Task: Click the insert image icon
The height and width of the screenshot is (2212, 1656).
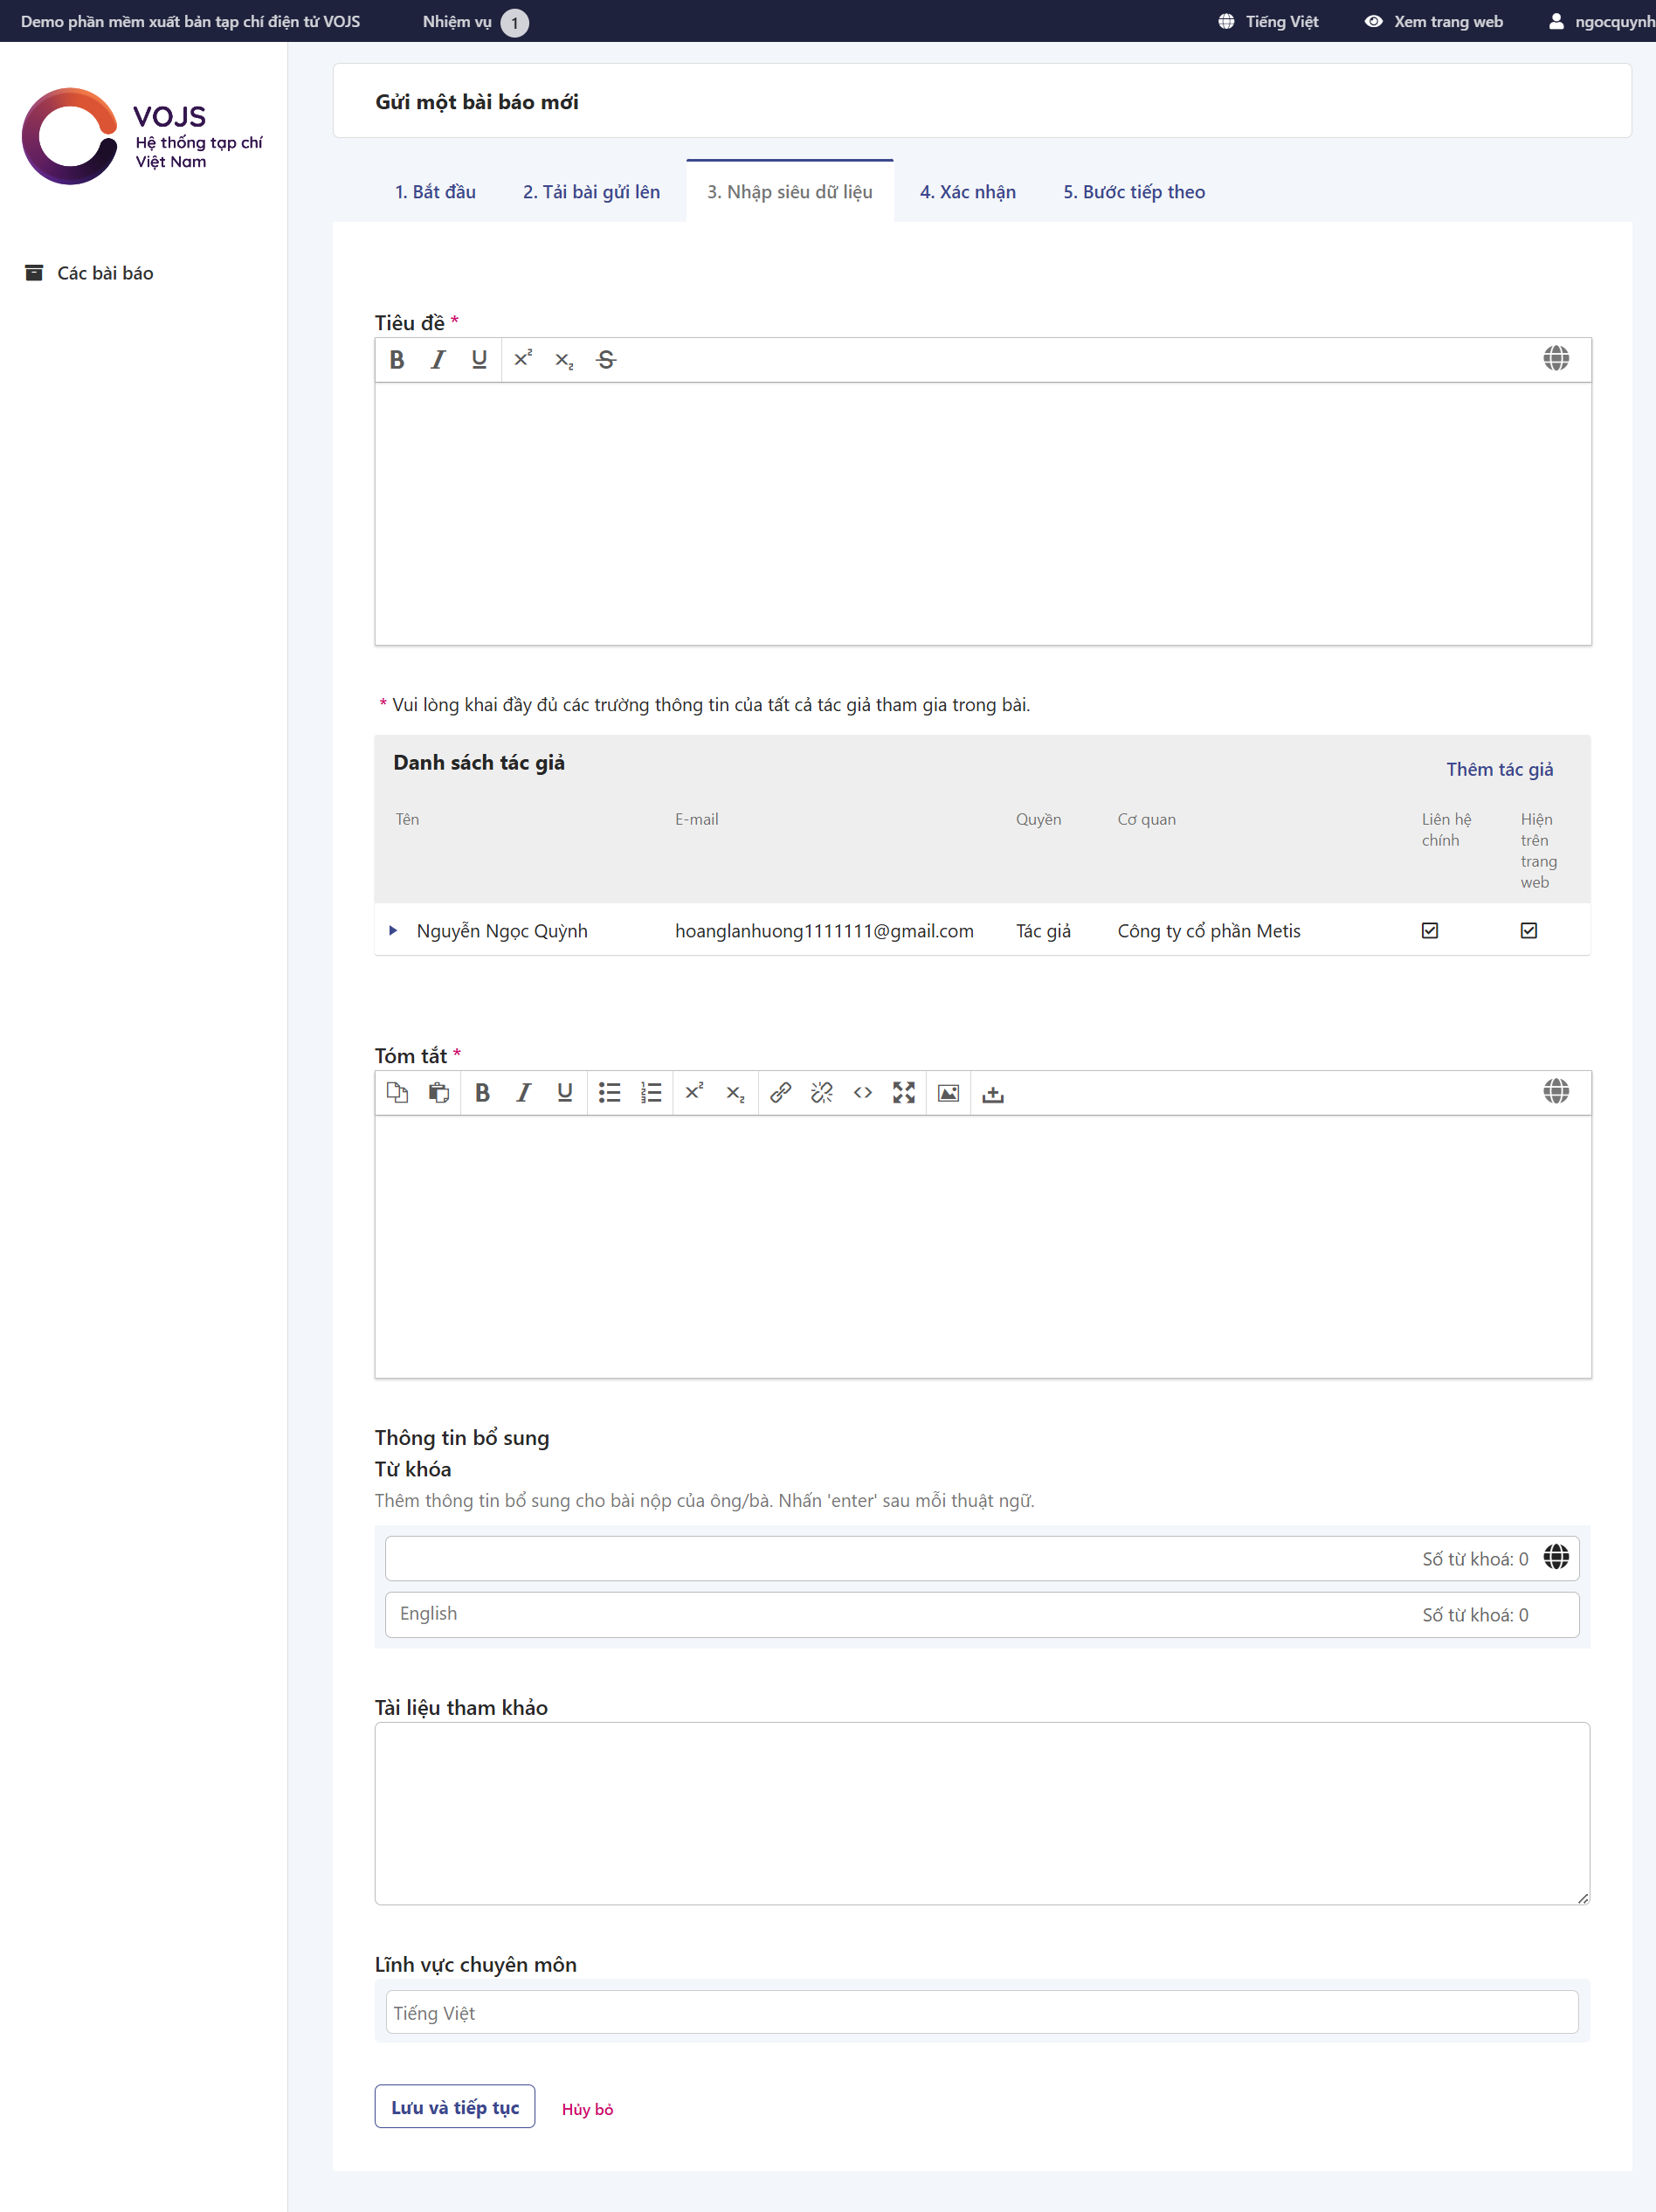Action: pyautogui.click(x=948, y=1093)
